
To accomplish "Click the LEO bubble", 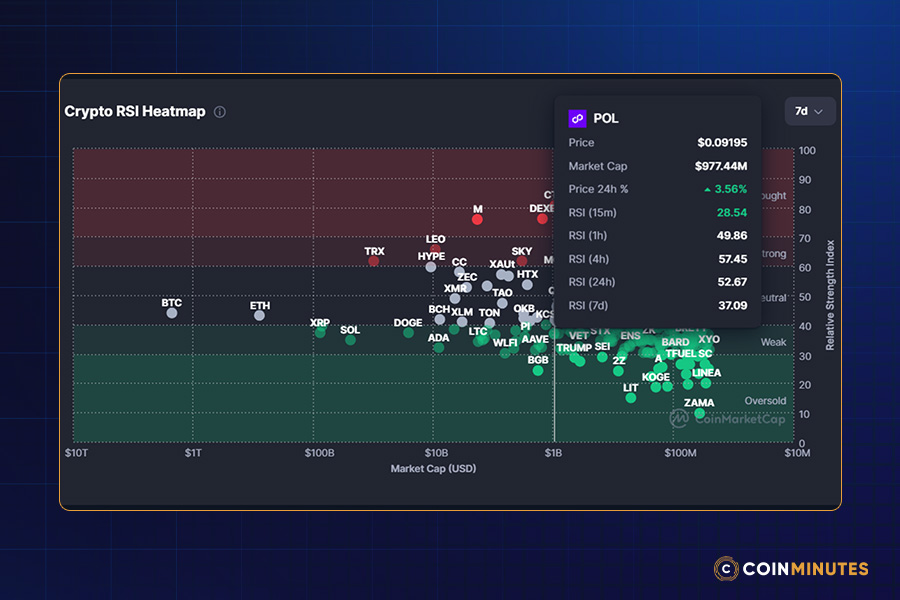I will click(x=435, y=249).
